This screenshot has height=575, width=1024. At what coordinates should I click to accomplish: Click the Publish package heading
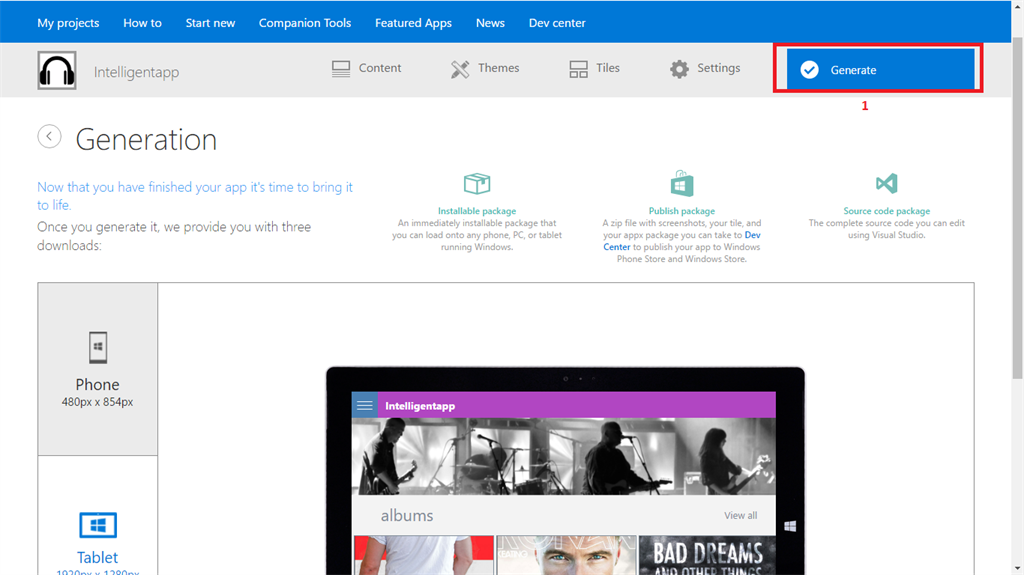pyautogui.click(x=682, y=211)
